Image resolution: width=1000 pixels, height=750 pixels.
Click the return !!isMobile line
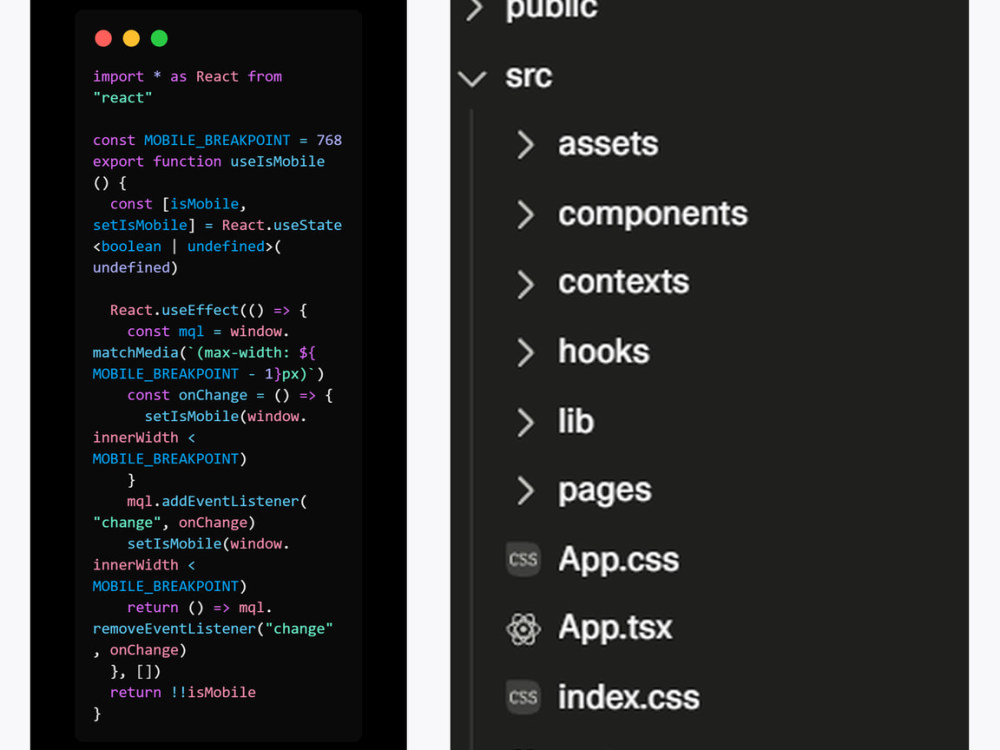[182, 693]
